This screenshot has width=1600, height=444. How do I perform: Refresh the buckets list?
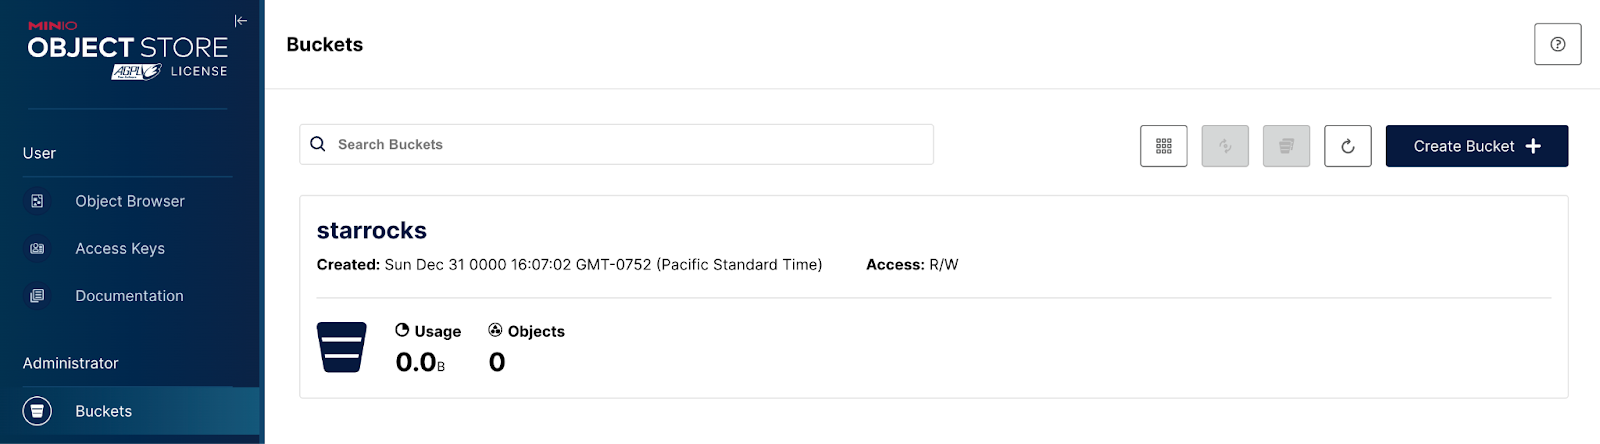pyautogui.click(x=1347, y=146)
